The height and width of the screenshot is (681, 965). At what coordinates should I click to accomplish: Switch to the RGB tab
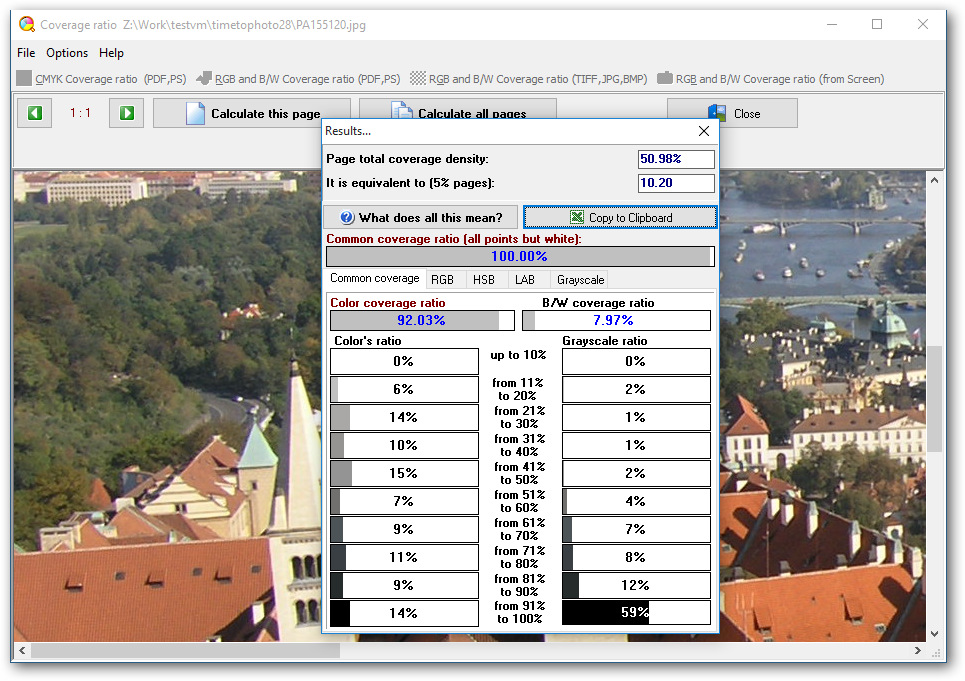442,280
